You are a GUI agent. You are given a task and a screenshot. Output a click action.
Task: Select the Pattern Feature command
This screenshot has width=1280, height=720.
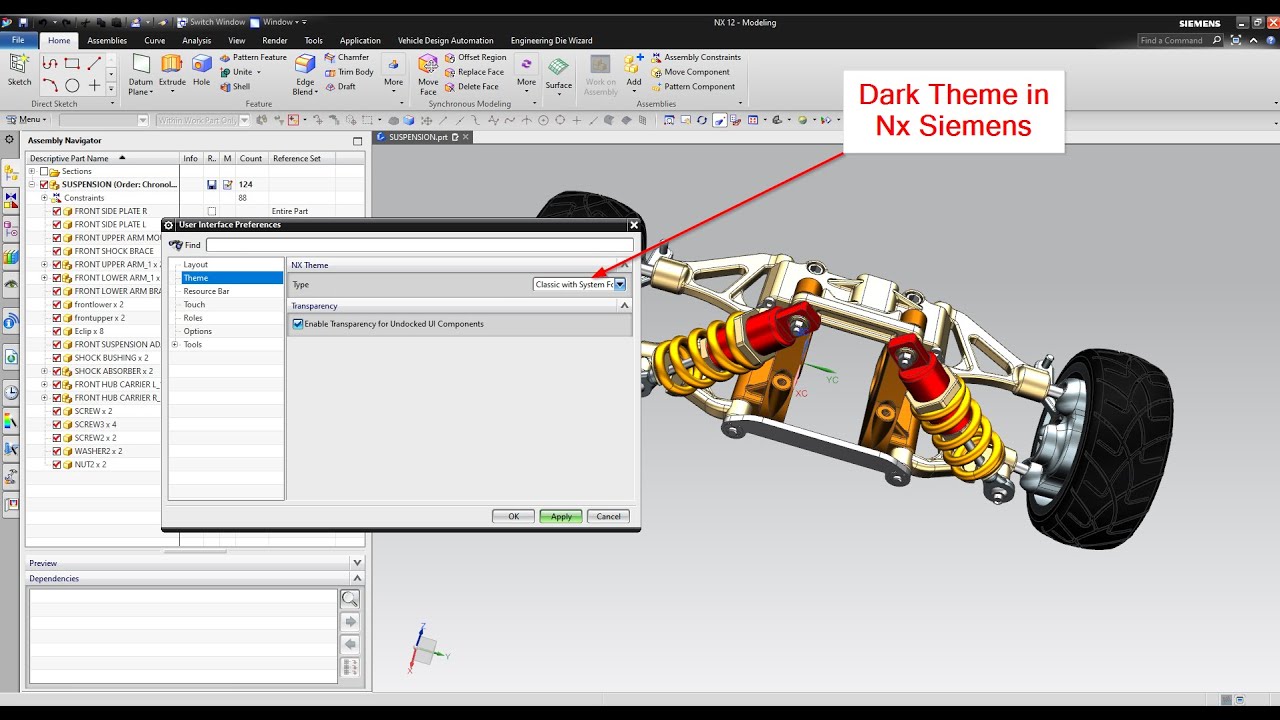coord(253,57)
